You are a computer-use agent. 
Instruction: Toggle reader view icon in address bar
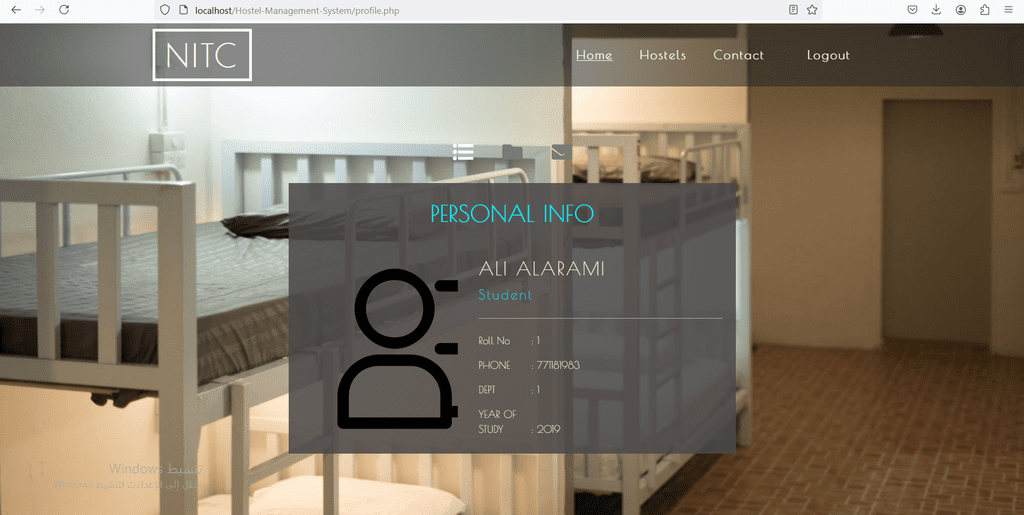click(x=793, y=10)
